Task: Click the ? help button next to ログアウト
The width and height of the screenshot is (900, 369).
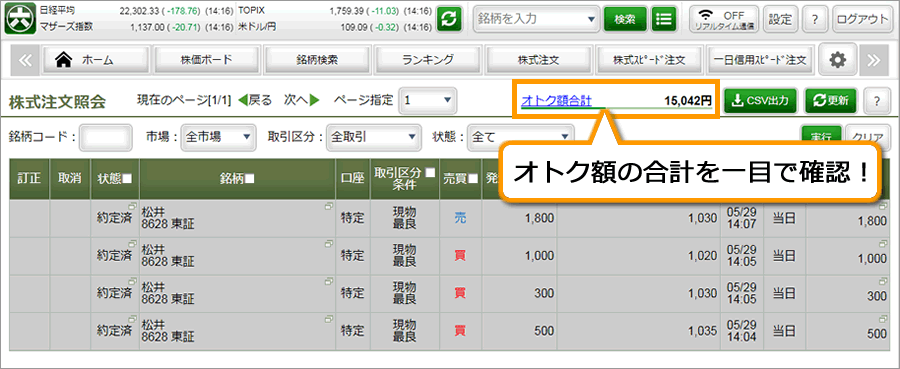Action: pyautogui.click(x=814, y=19)
